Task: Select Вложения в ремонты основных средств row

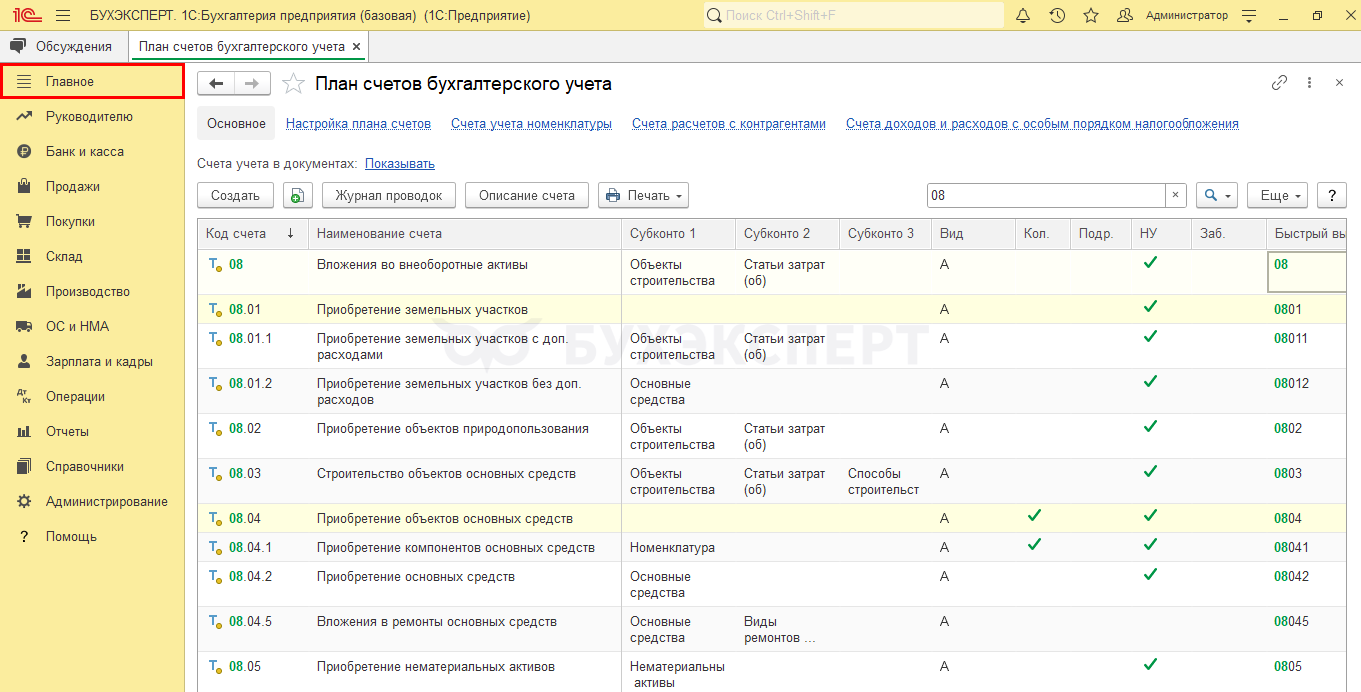Action: point(772,629)
